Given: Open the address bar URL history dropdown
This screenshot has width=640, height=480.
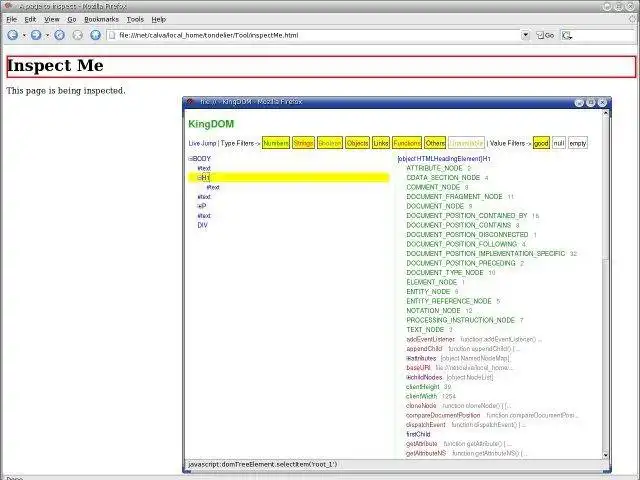Looking at the screenshot, I should pos(525,36).
